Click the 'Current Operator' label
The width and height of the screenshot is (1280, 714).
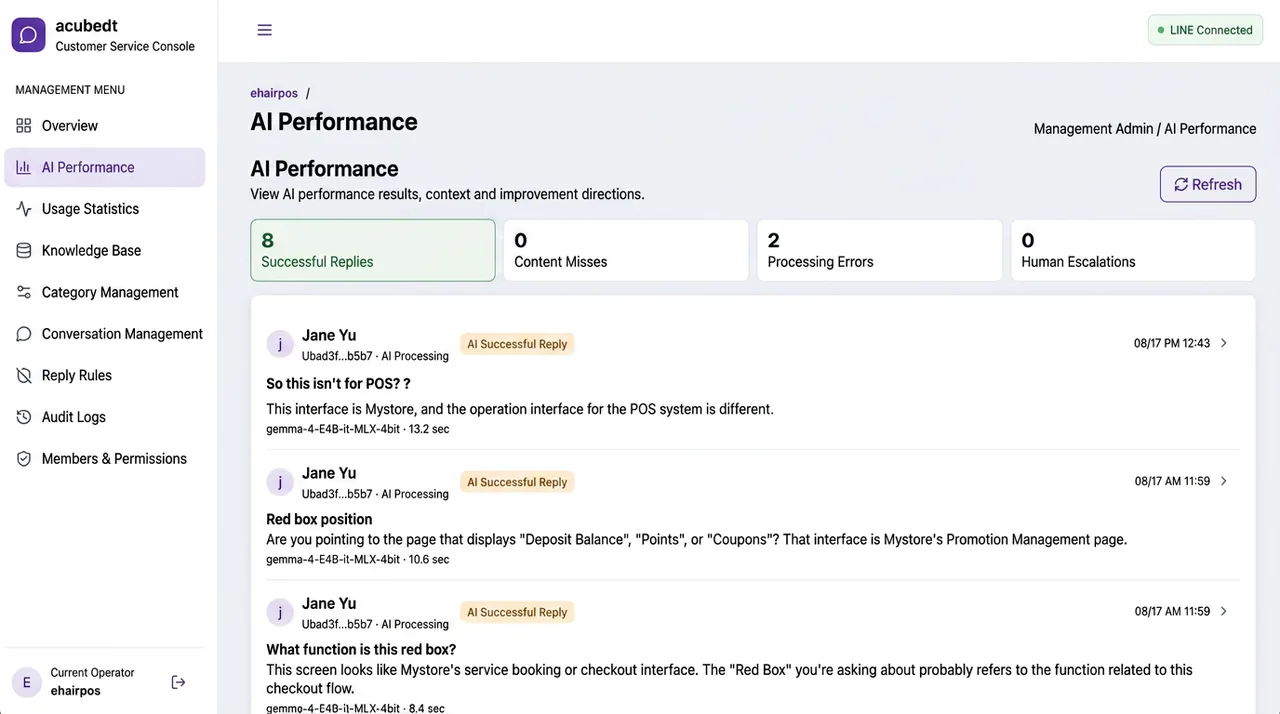click(x=92, y=673)
